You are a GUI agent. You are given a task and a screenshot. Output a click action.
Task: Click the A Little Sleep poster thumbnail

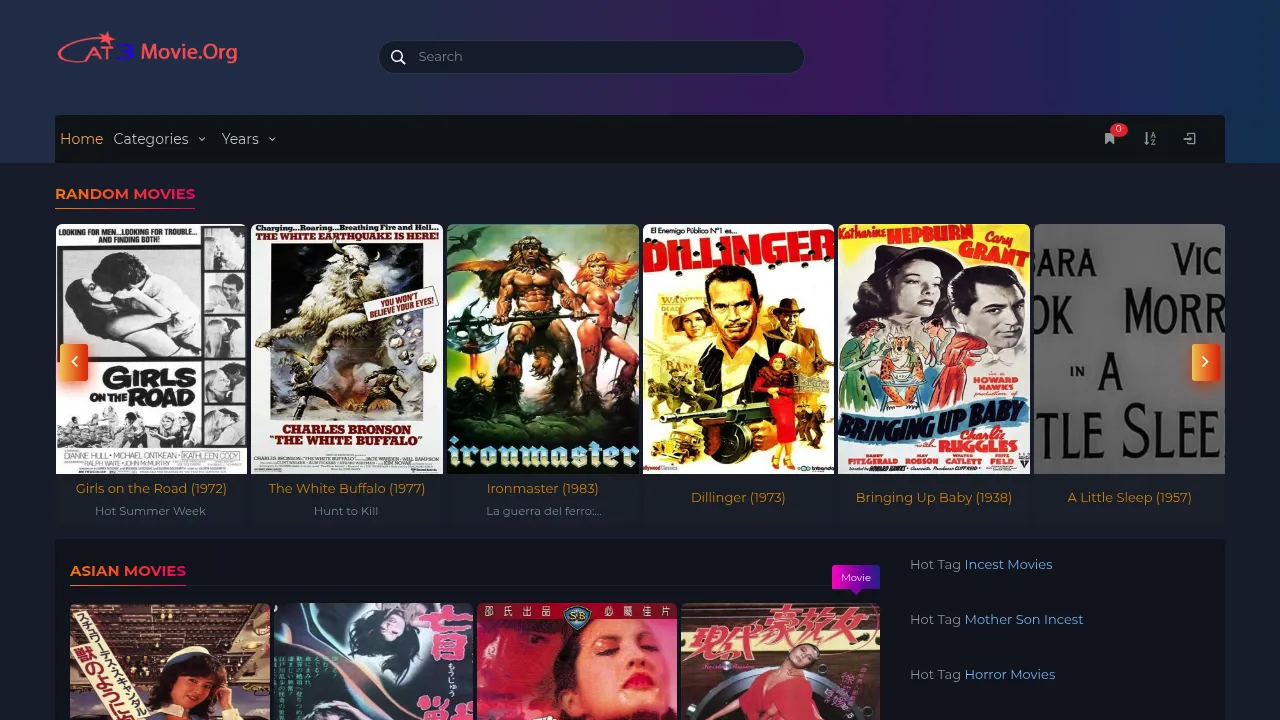click(x=1128, y=348)
